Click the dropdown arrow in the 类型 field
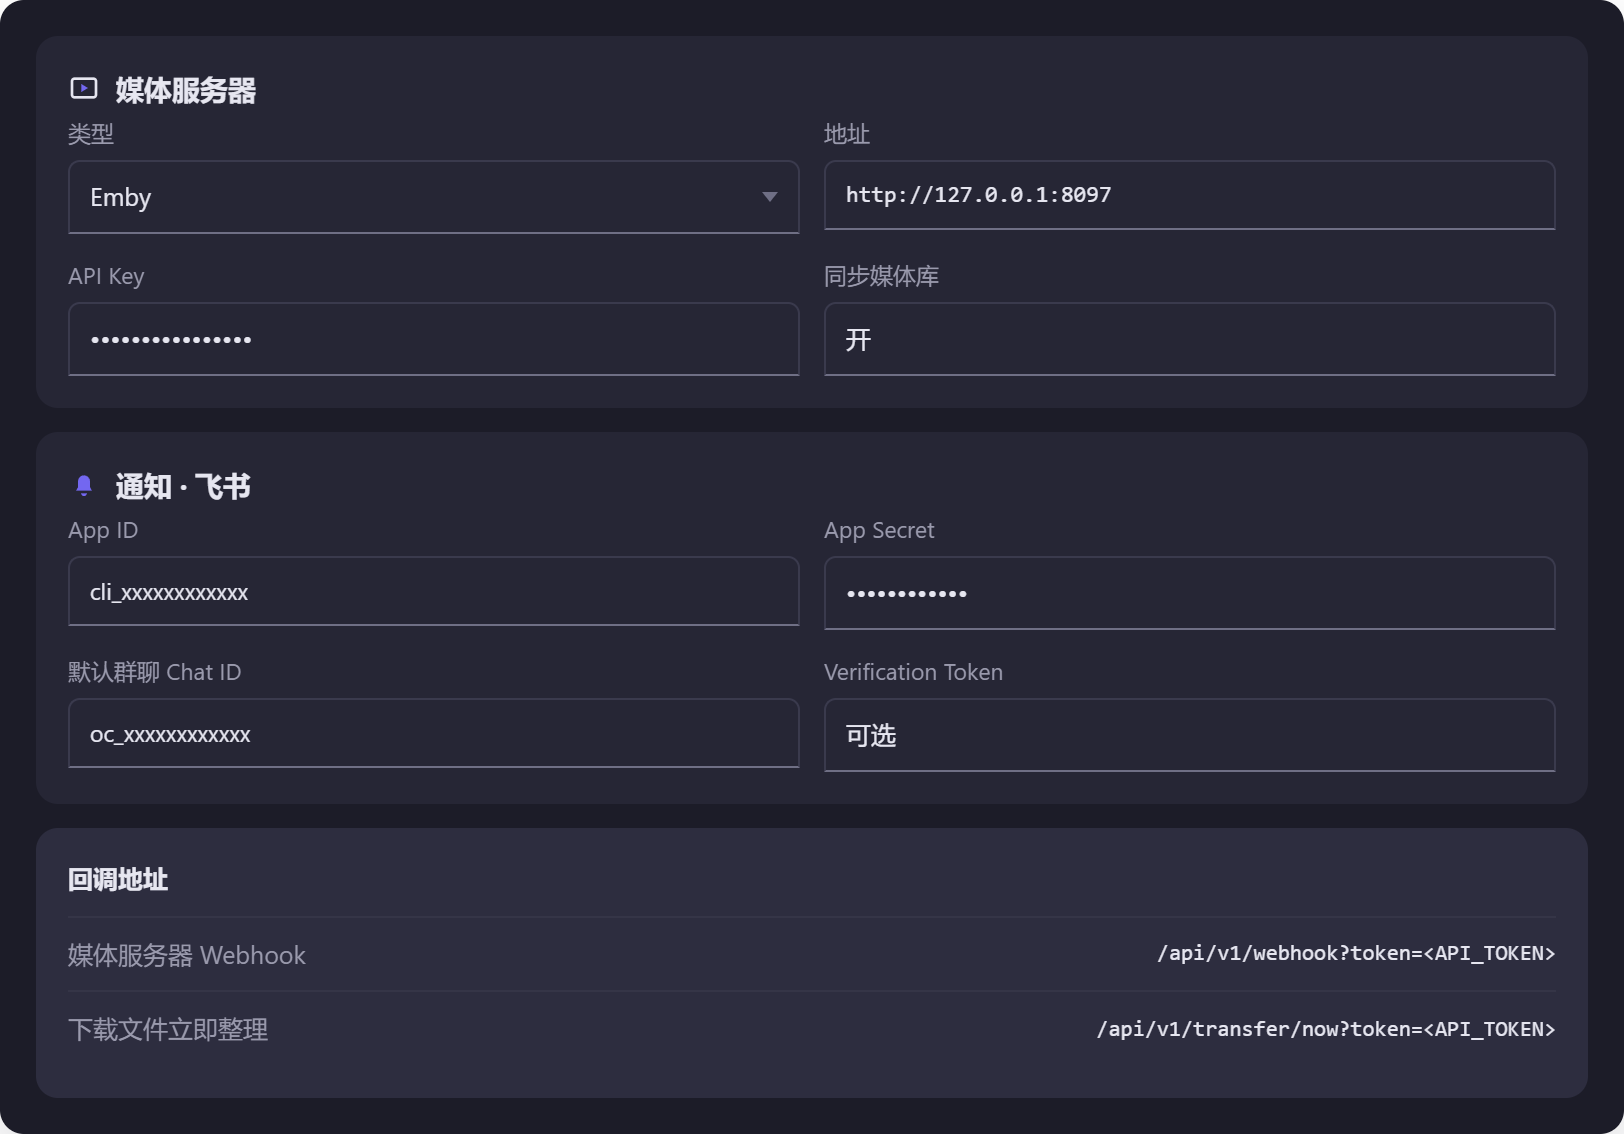The image size is (1624, 1134). click(770, 197)
